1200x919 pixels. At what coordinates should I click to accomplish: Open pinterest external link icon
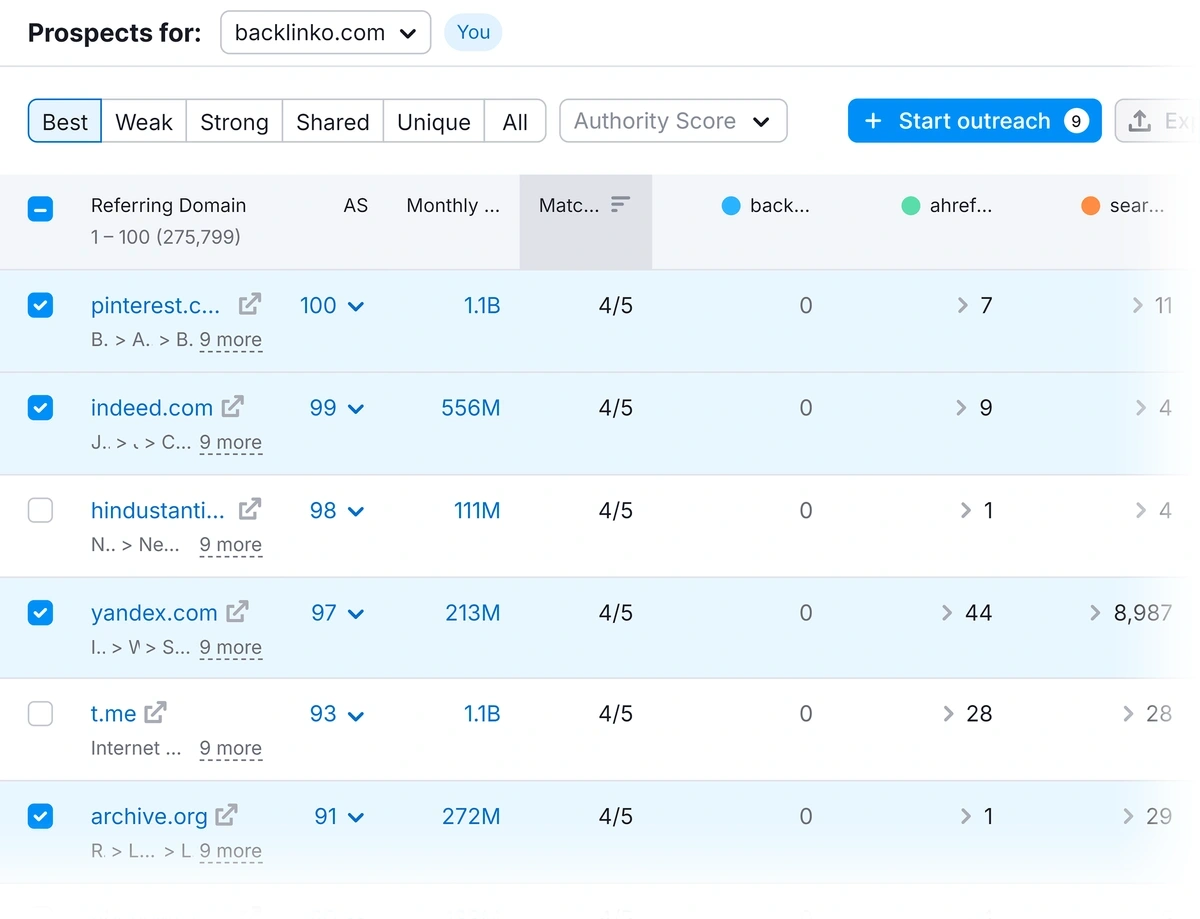coord(249,304)
